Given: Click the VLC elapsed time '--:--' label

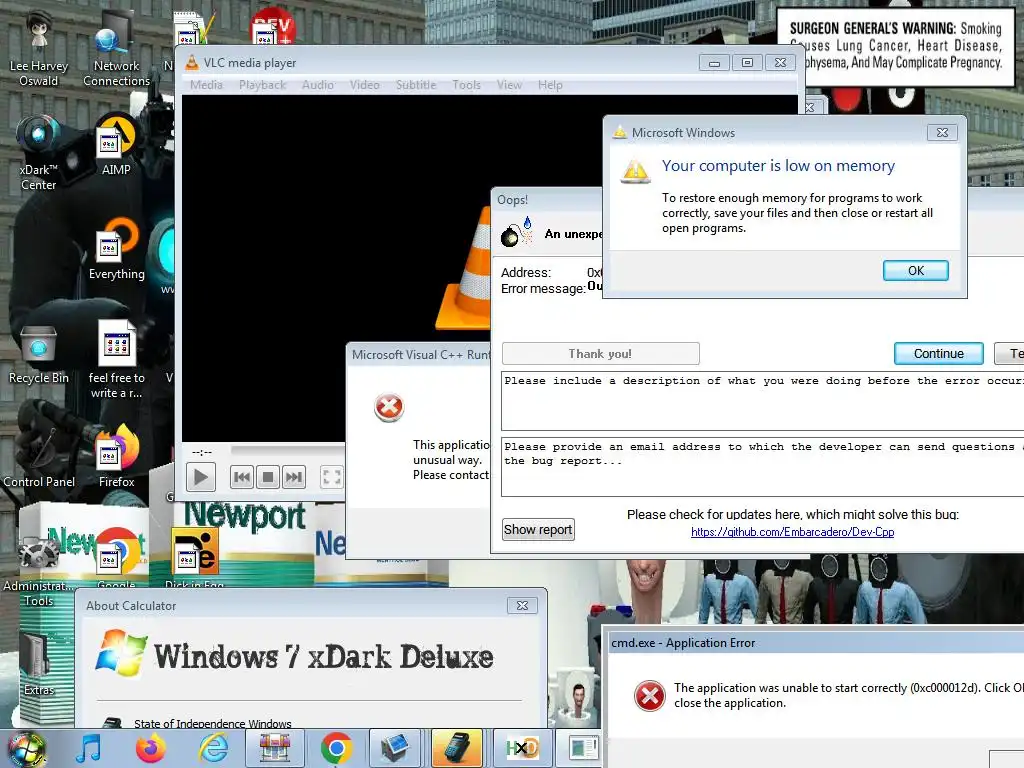Looking at the screenshot, I should click(x=202, y=452).
